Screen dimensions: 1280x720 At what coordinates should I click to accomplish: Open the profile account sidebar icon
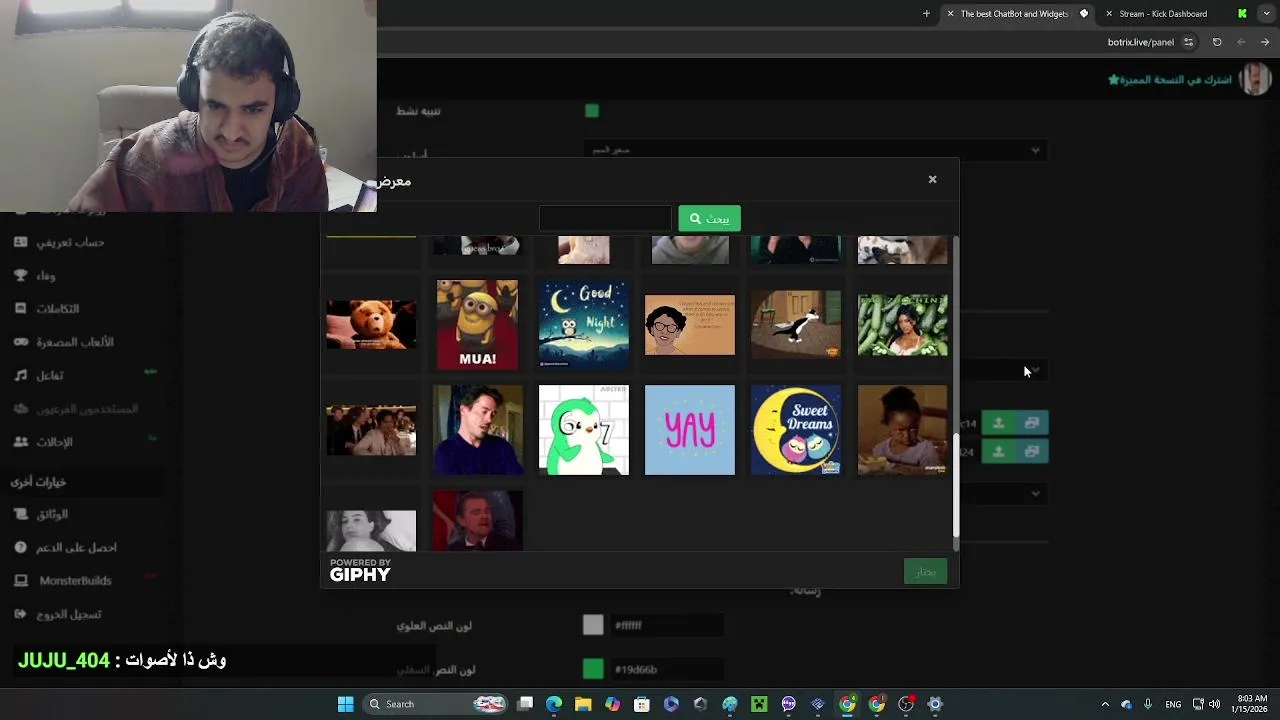pyautogui.click(x=20, y=242)
